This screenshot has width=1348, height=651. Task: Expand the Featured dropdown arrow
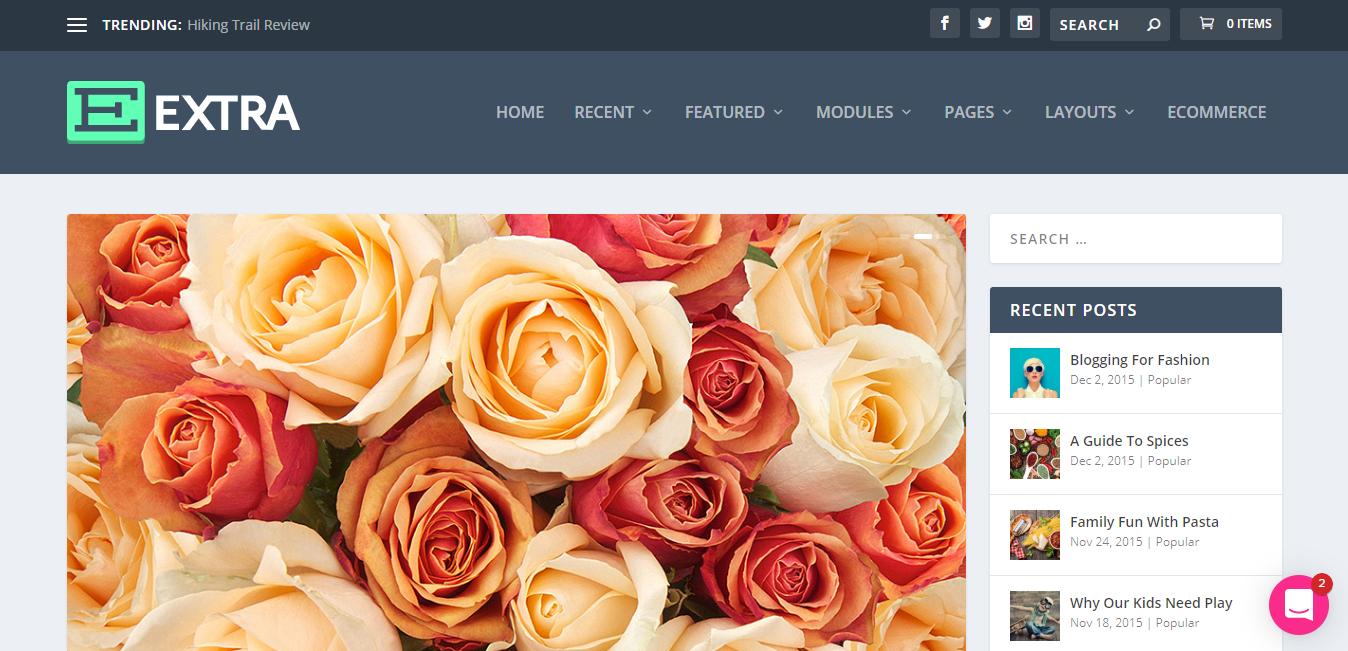pyautogui.click(x=778, y=112)
